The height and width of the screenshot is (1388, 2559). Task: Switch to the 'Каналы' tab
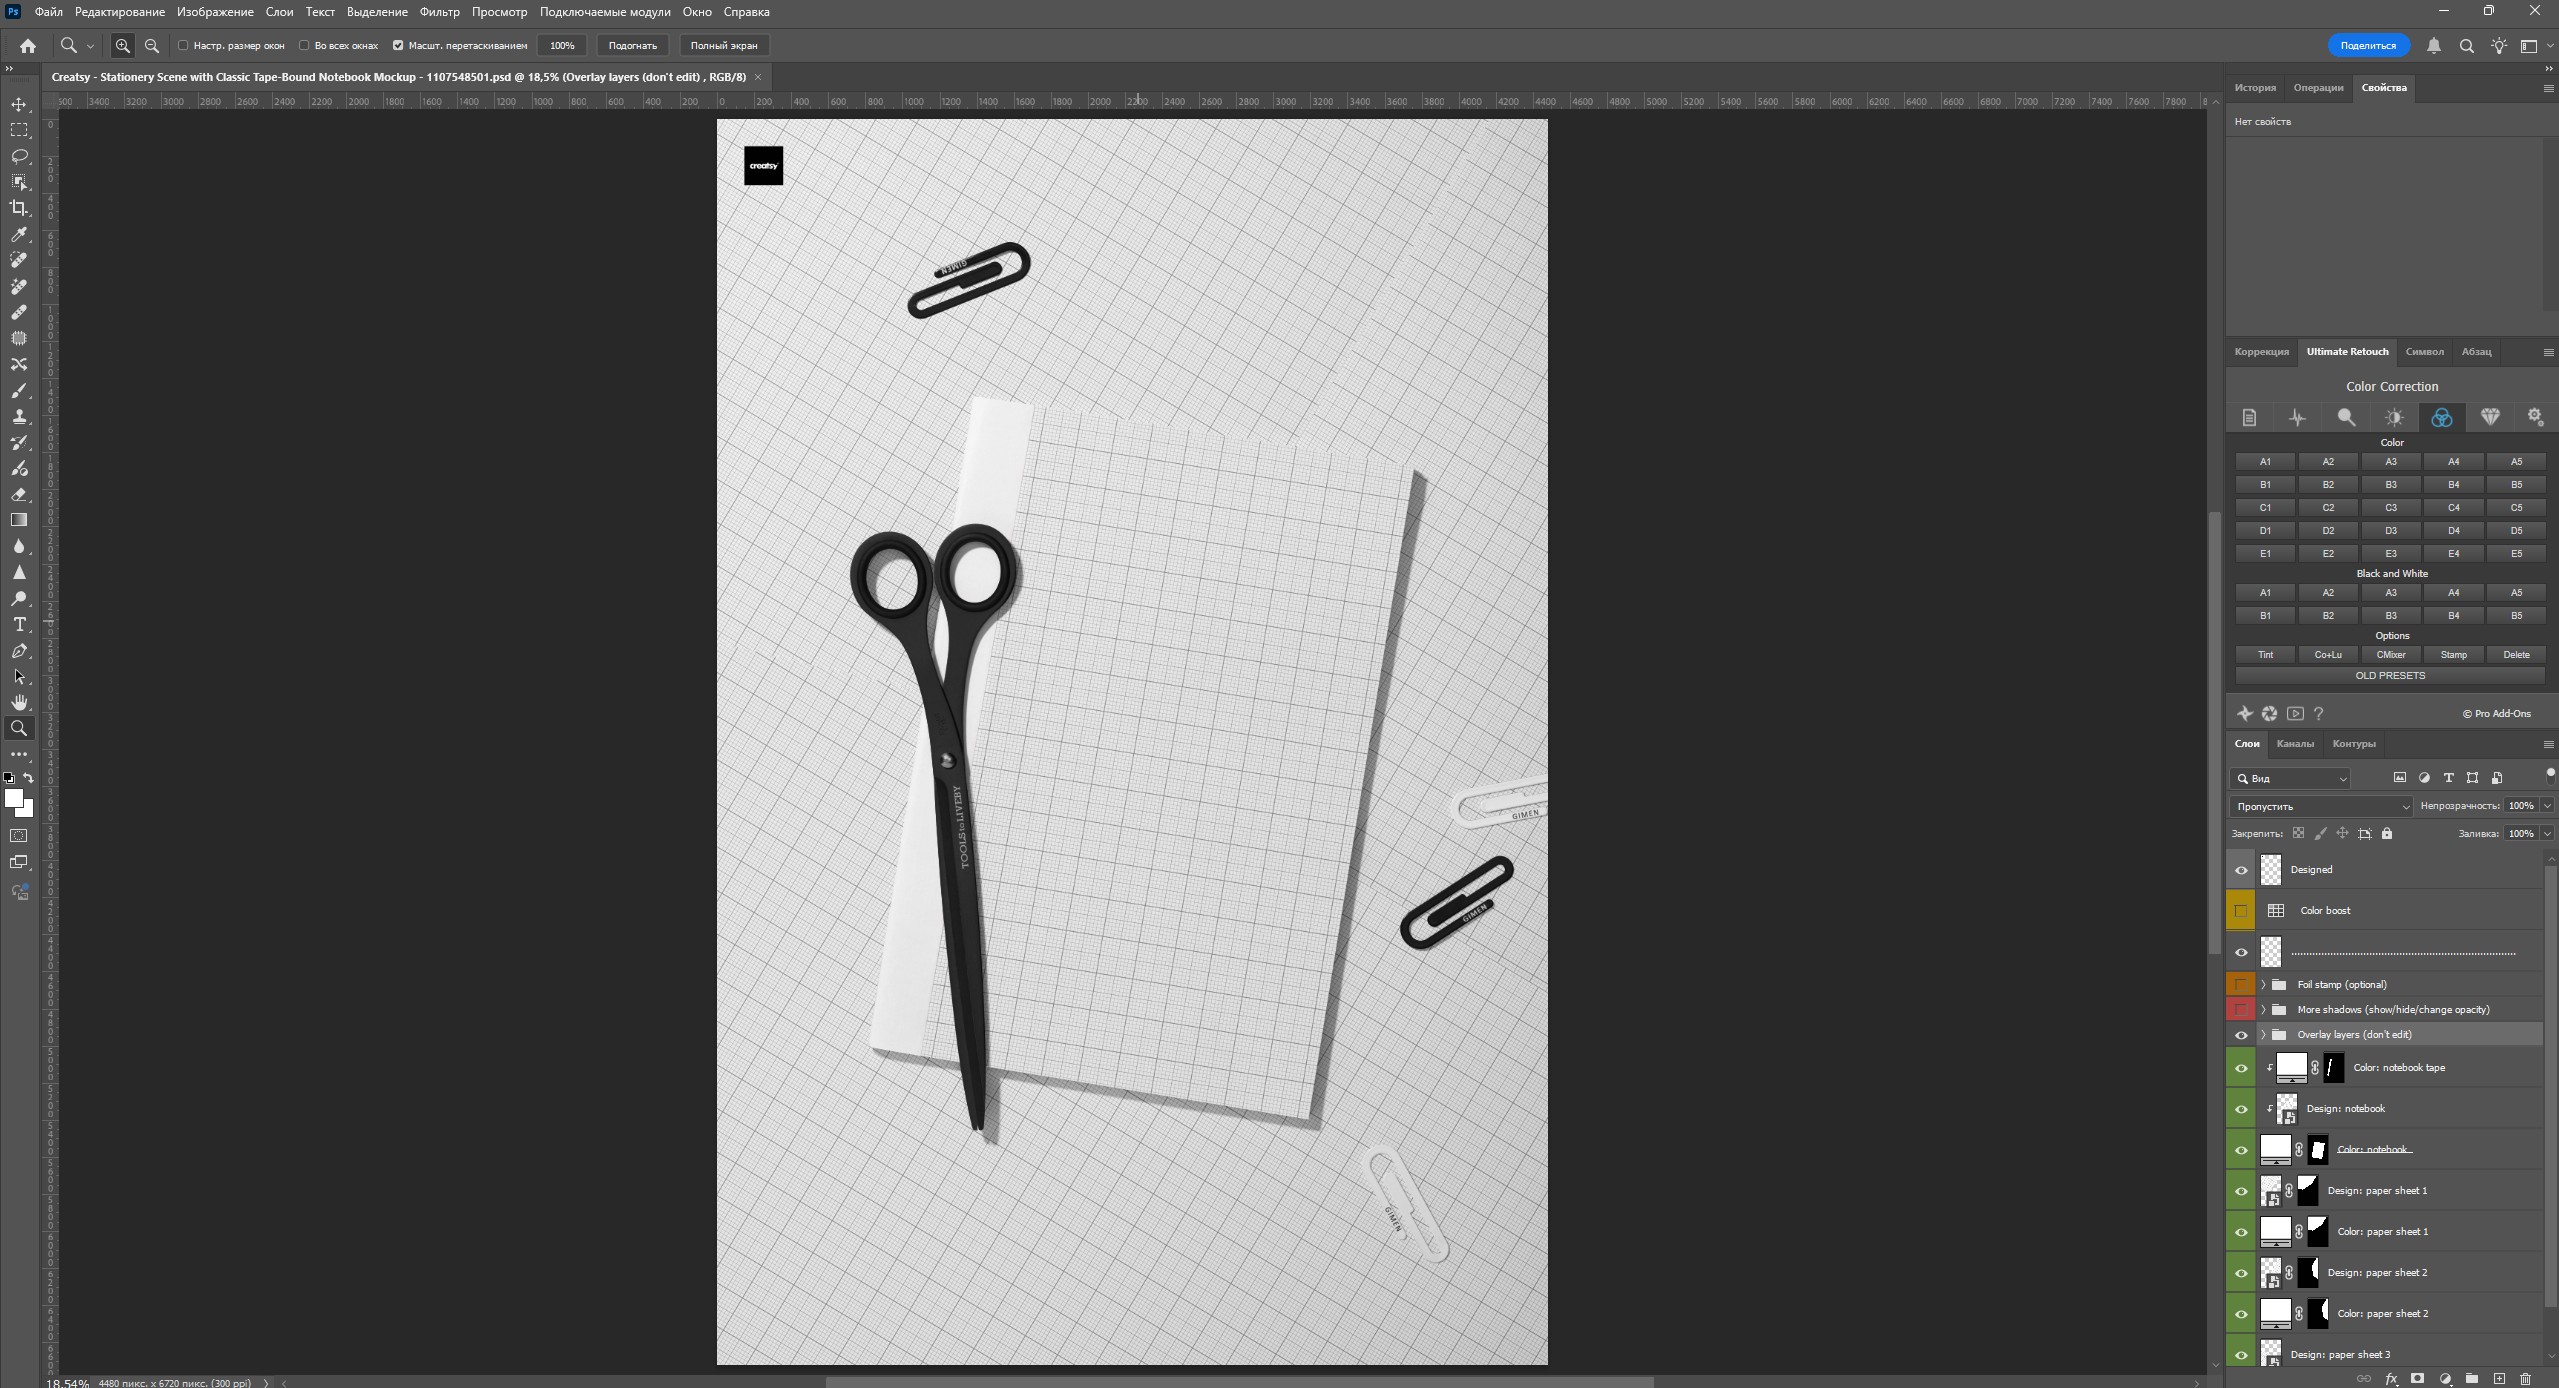(2294, 744)
